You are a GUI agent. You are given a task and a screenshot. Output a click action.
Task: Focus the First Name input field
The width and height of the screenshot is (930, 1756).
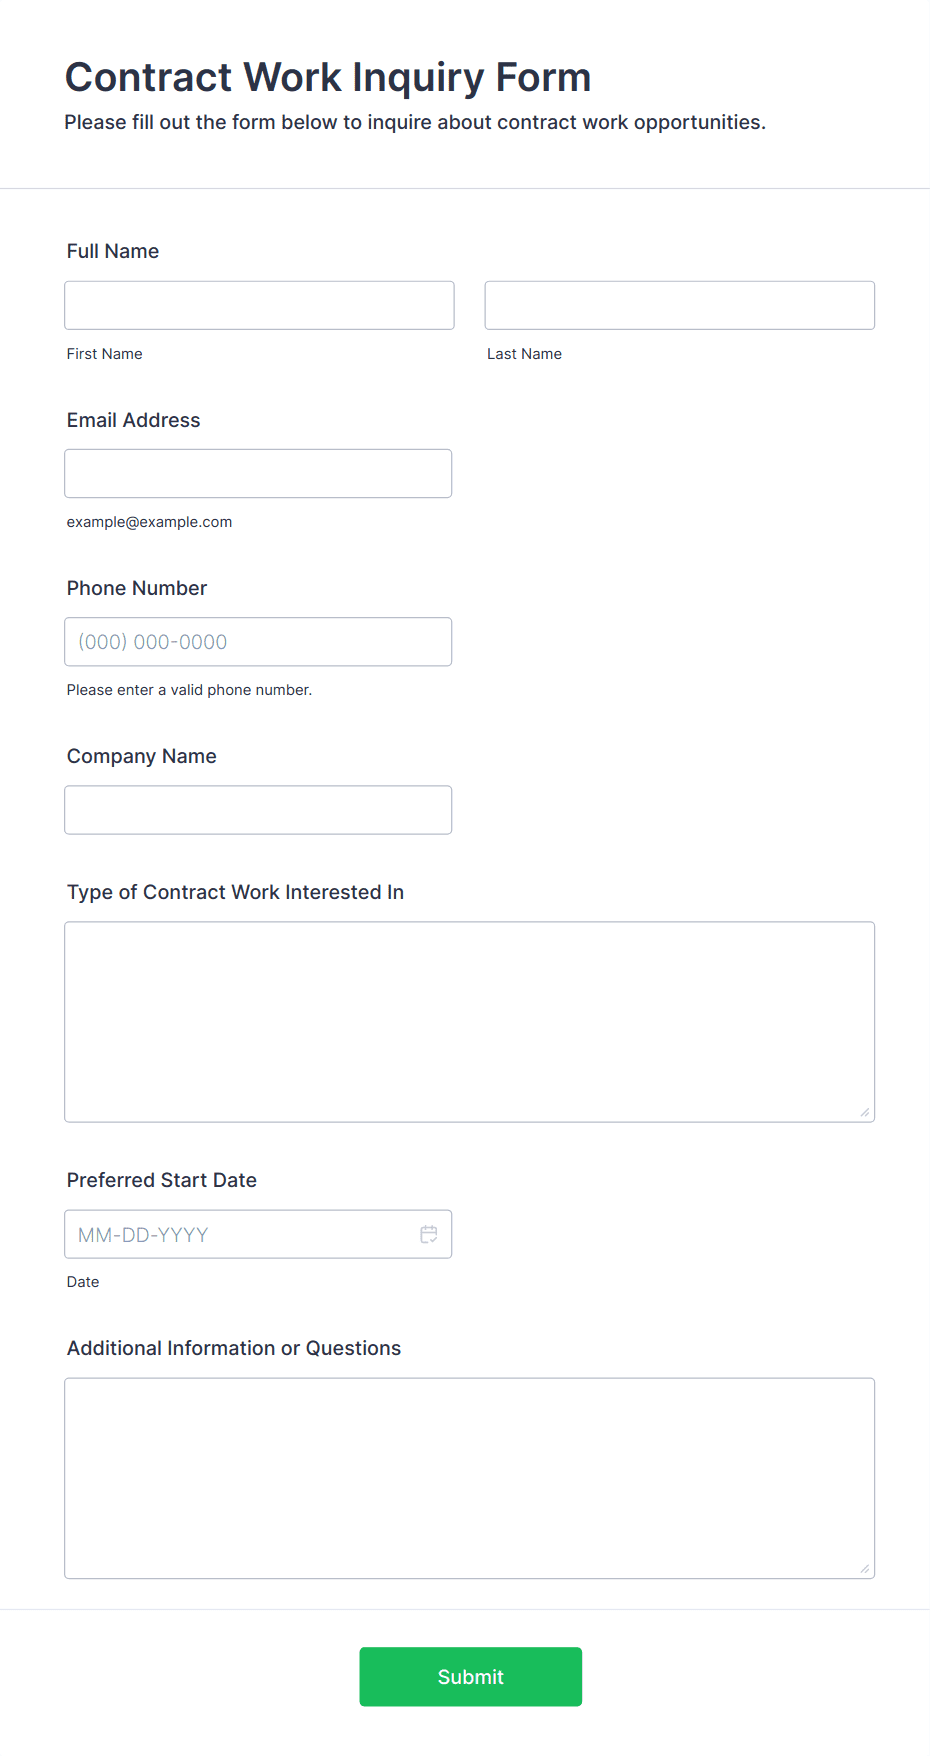click(259, 305)
